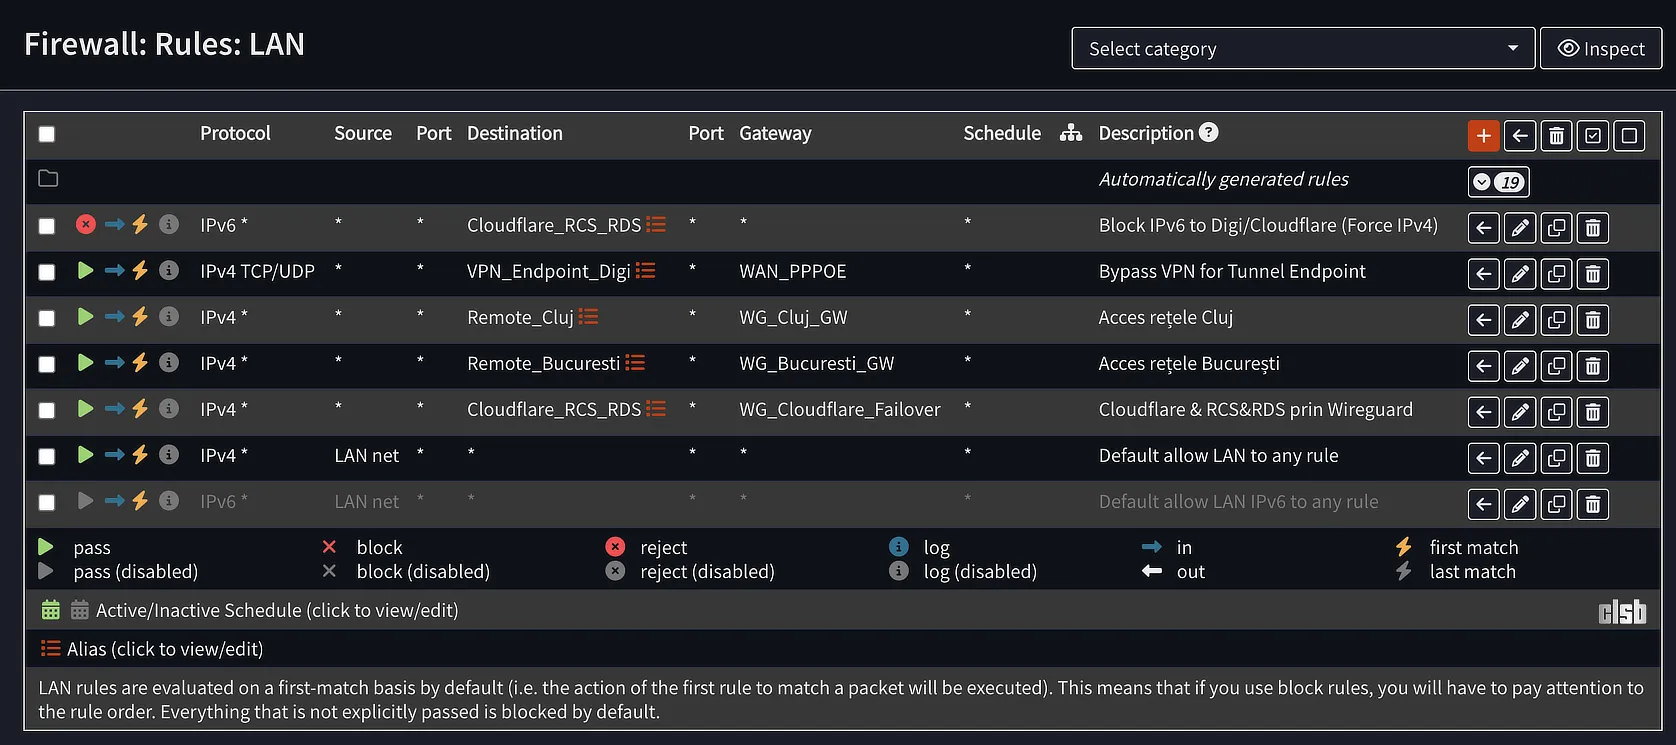This screenshot has width=1676, height=745.
Task: Edit the Bypass VPN for Tunnel Endpoint rule
Action: (1520, 273)
